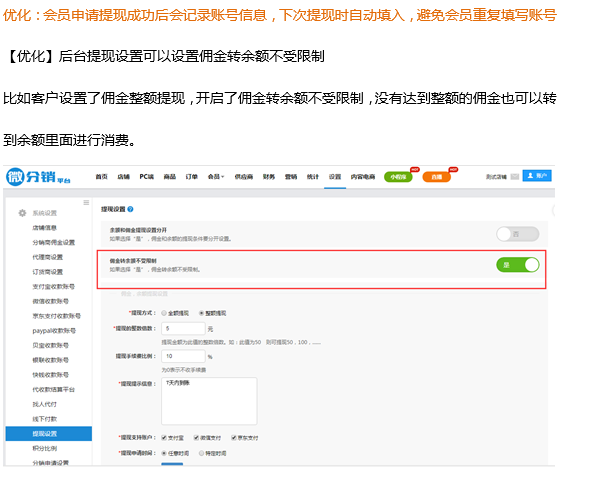Click the 提现的整数倍数 input field
Viewport: 615px width, 486px height.
[181, 328]
